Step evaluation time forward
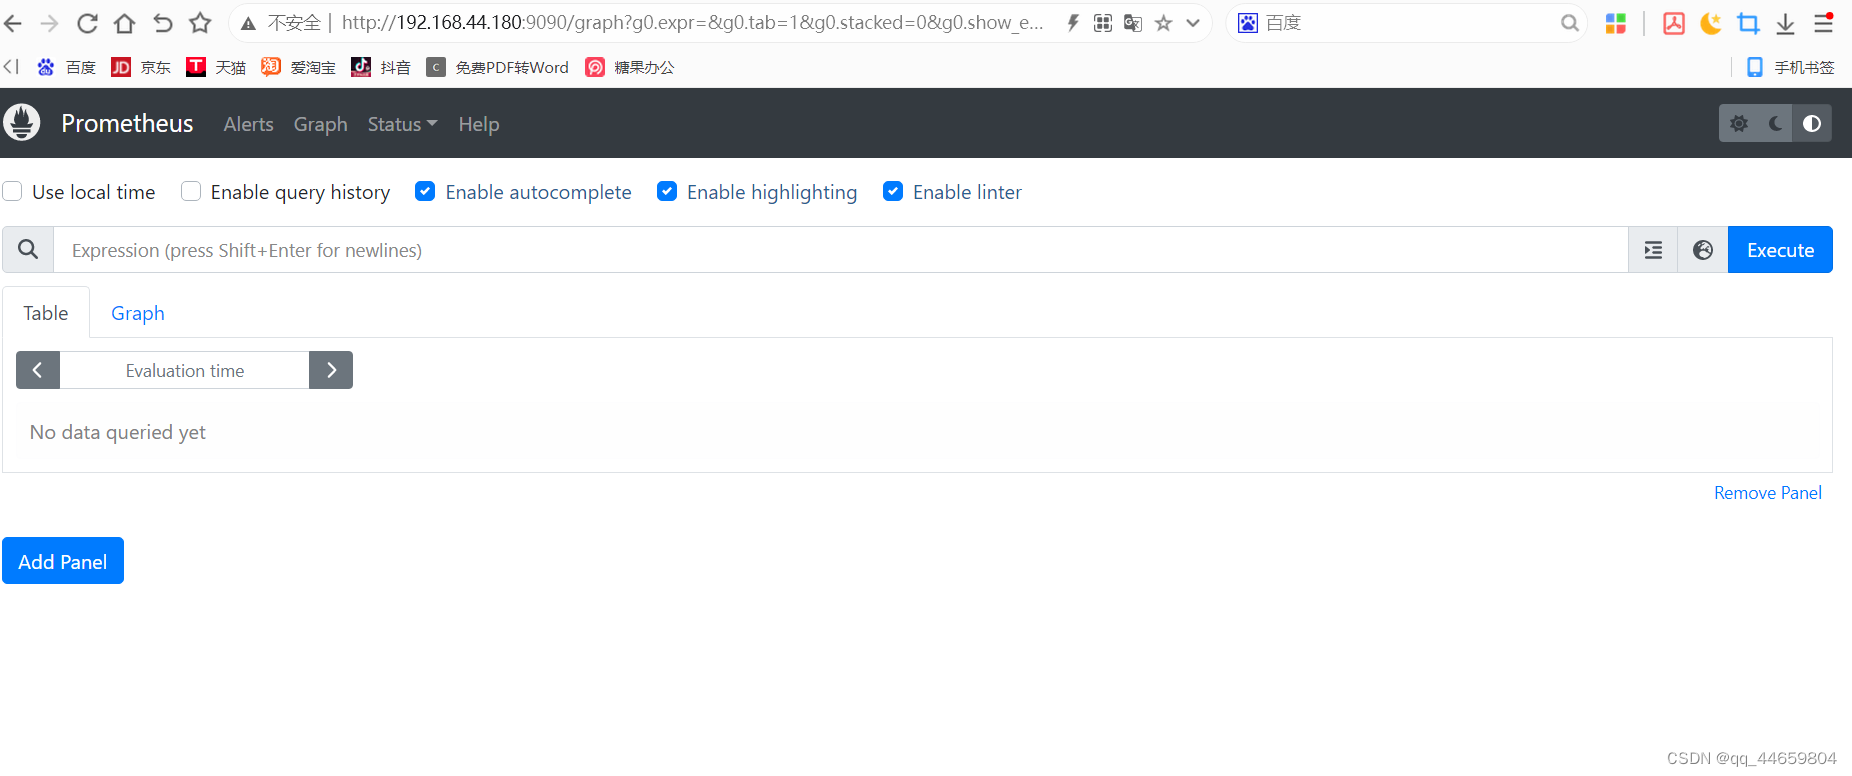1852x776 pixels. click(331, 370)
